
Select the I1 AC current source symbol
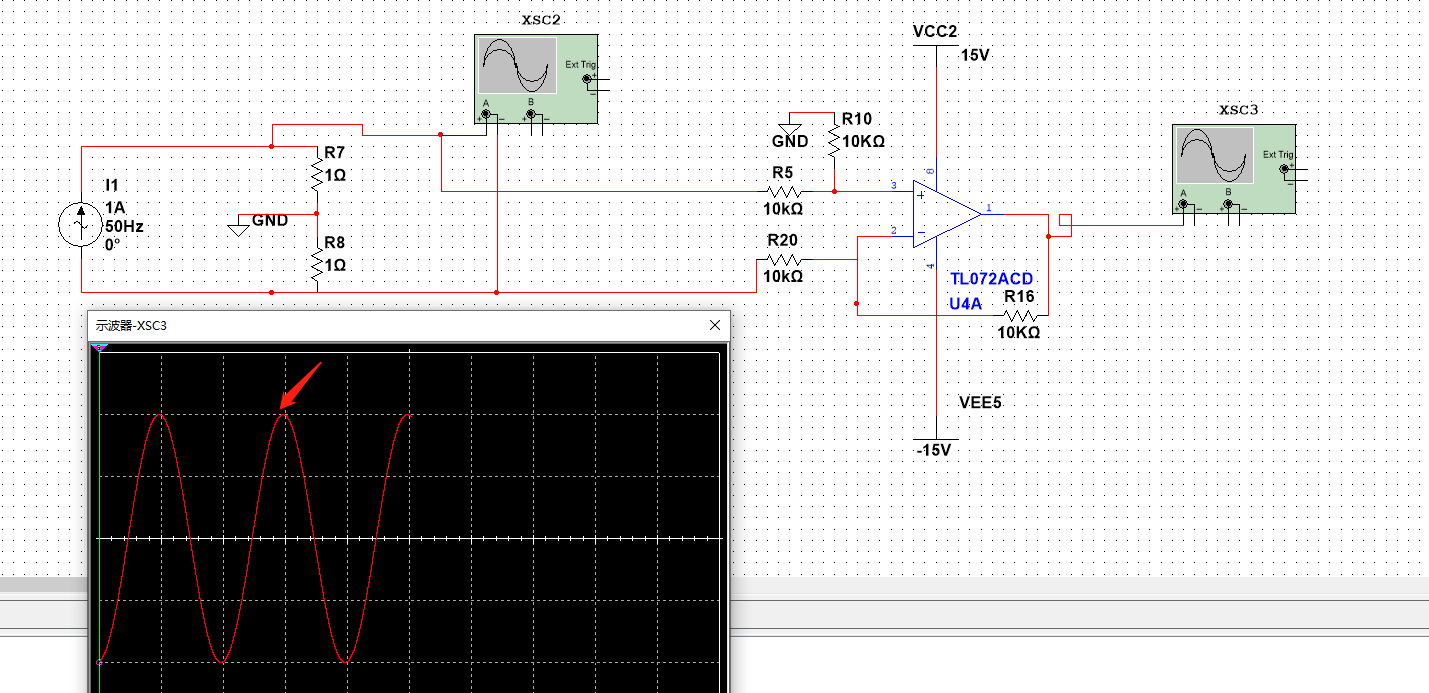[x=80, y=223]
